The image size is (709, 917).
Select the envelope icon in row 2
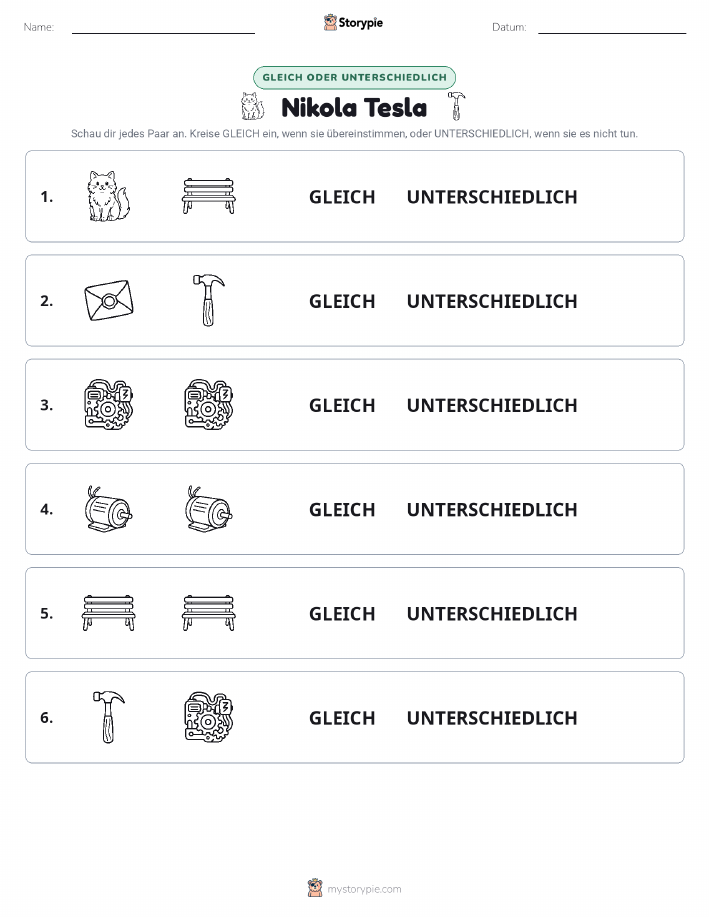tap(109, 301)
